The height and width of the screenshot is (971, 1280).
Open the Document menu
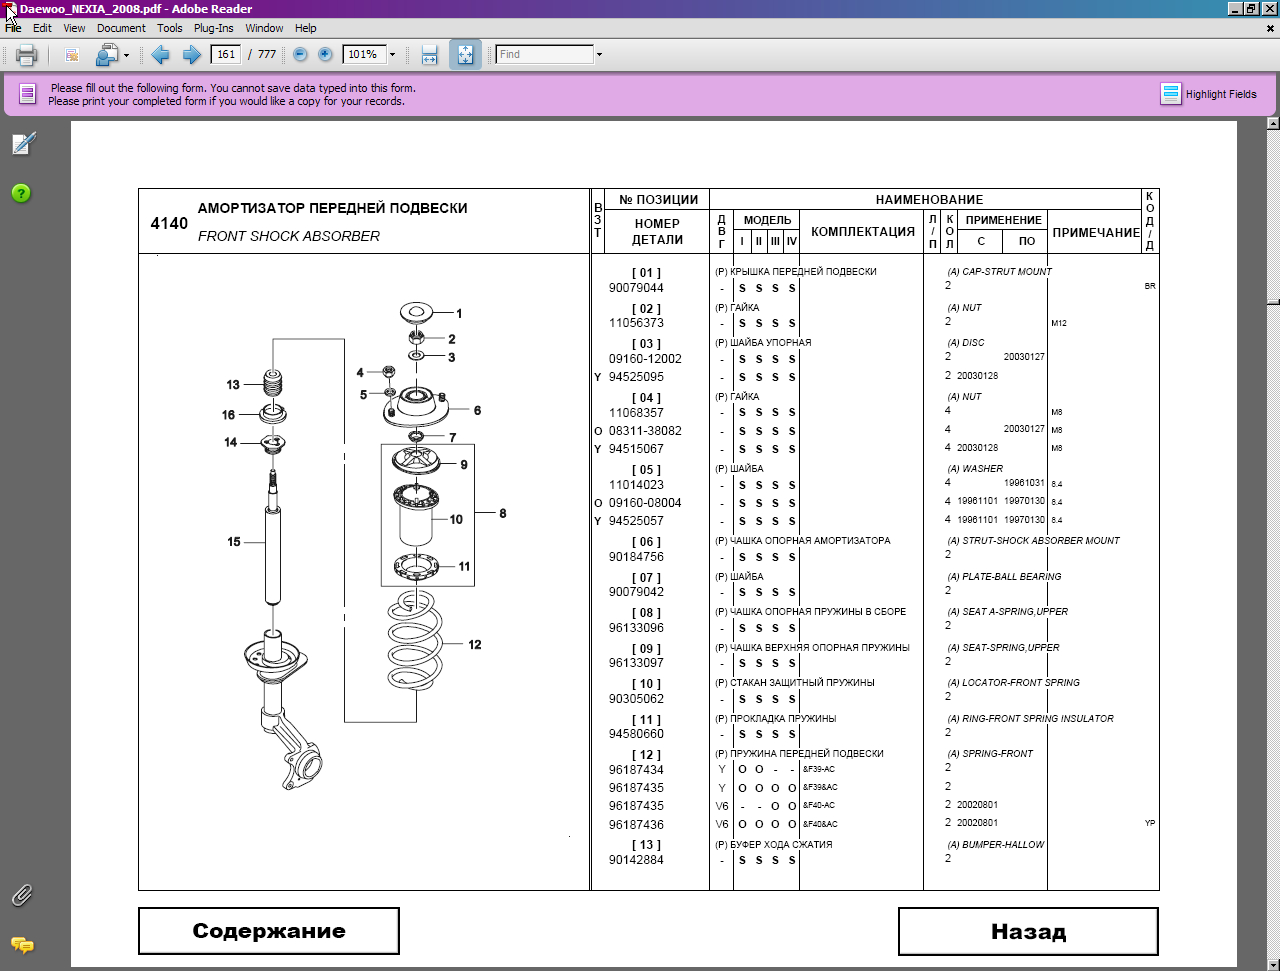[x=121, y=28]
